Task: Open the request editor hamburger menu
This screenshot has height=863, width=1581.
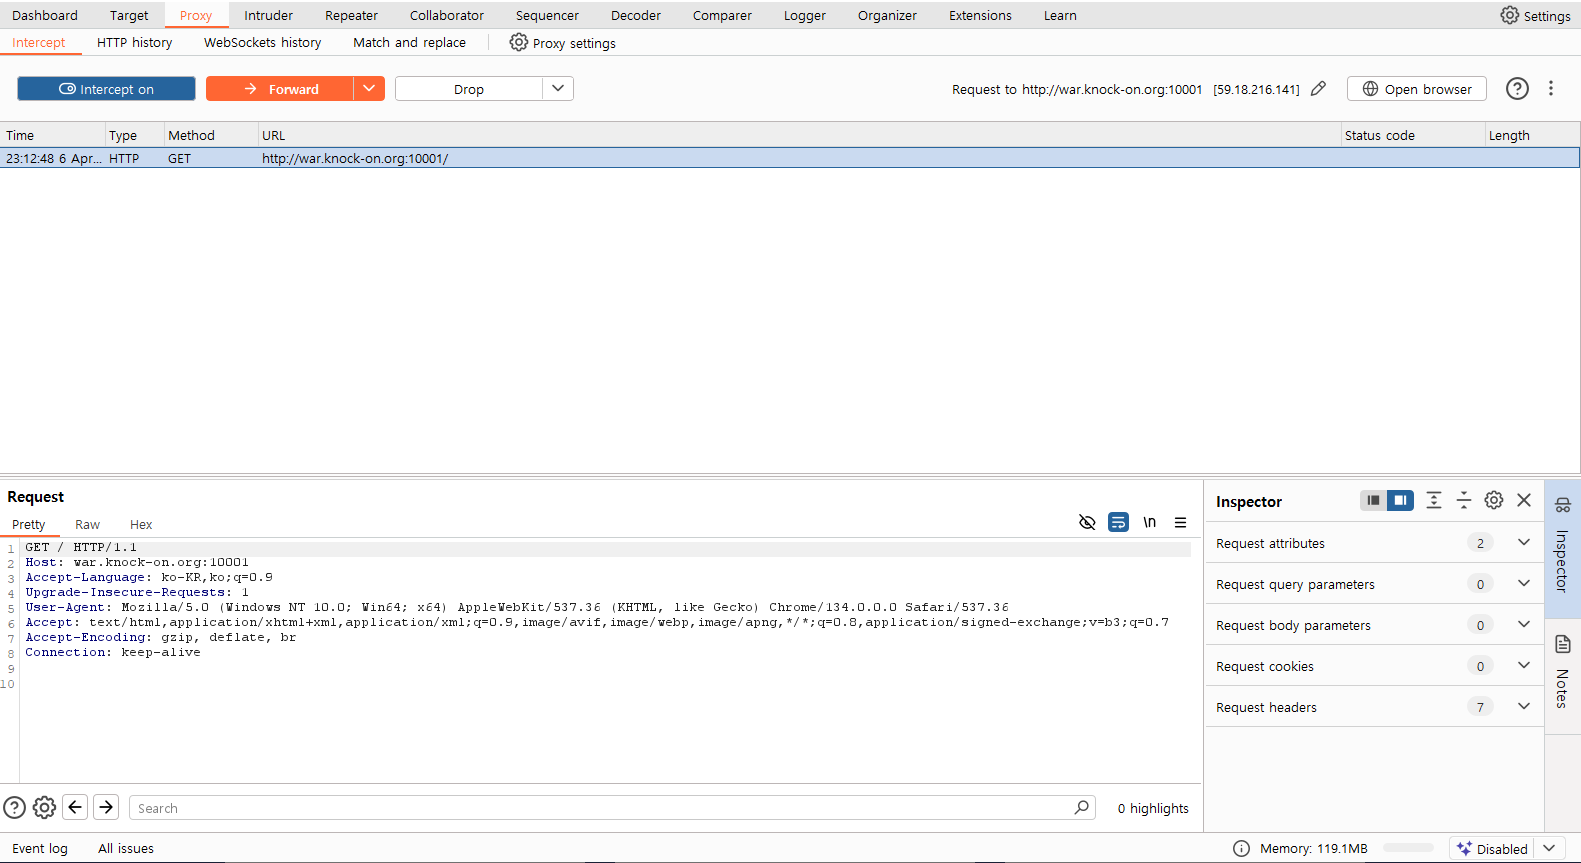Action: pyautogui.click(x=1180, y=522)
